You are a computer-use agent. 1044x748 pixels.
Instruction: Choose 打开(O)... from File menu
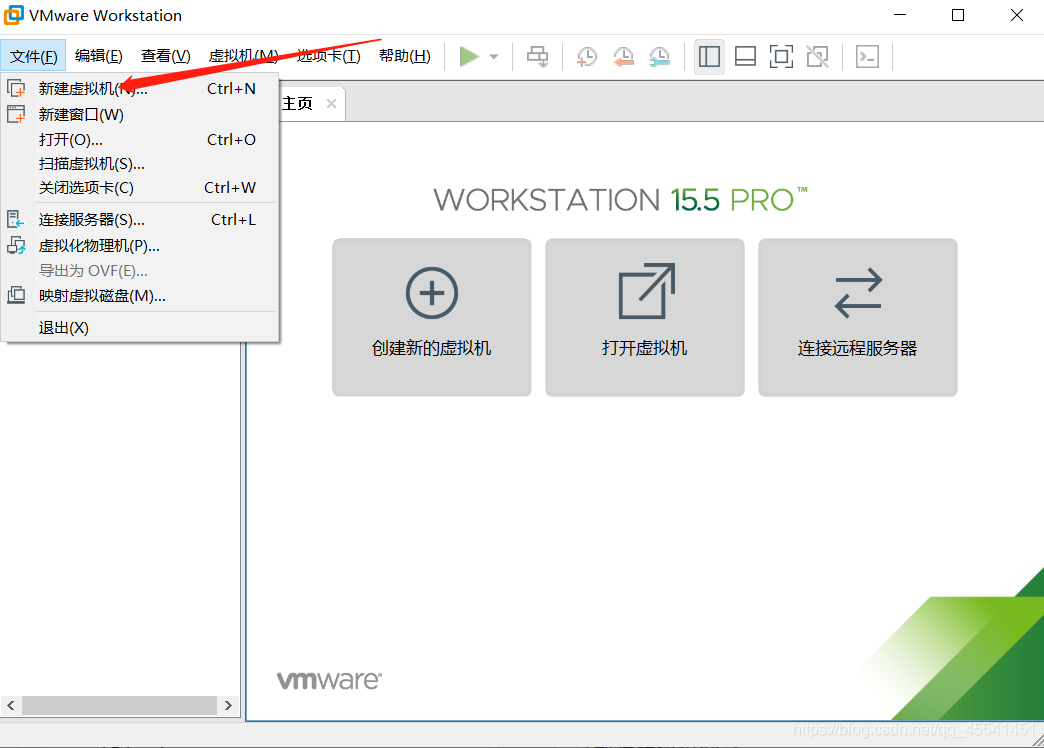pyautogui.click(x=140, y=140)
